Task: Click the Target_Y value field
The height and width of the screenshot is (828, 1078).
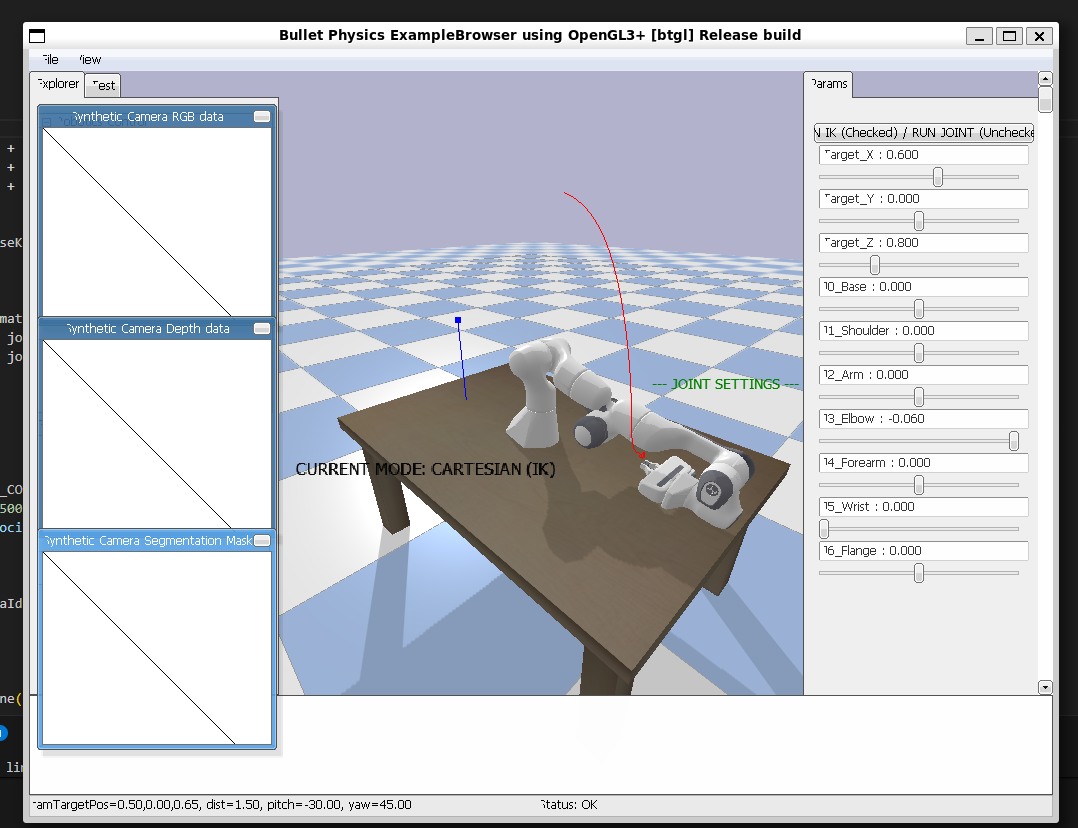Action: tap(923, 199)
